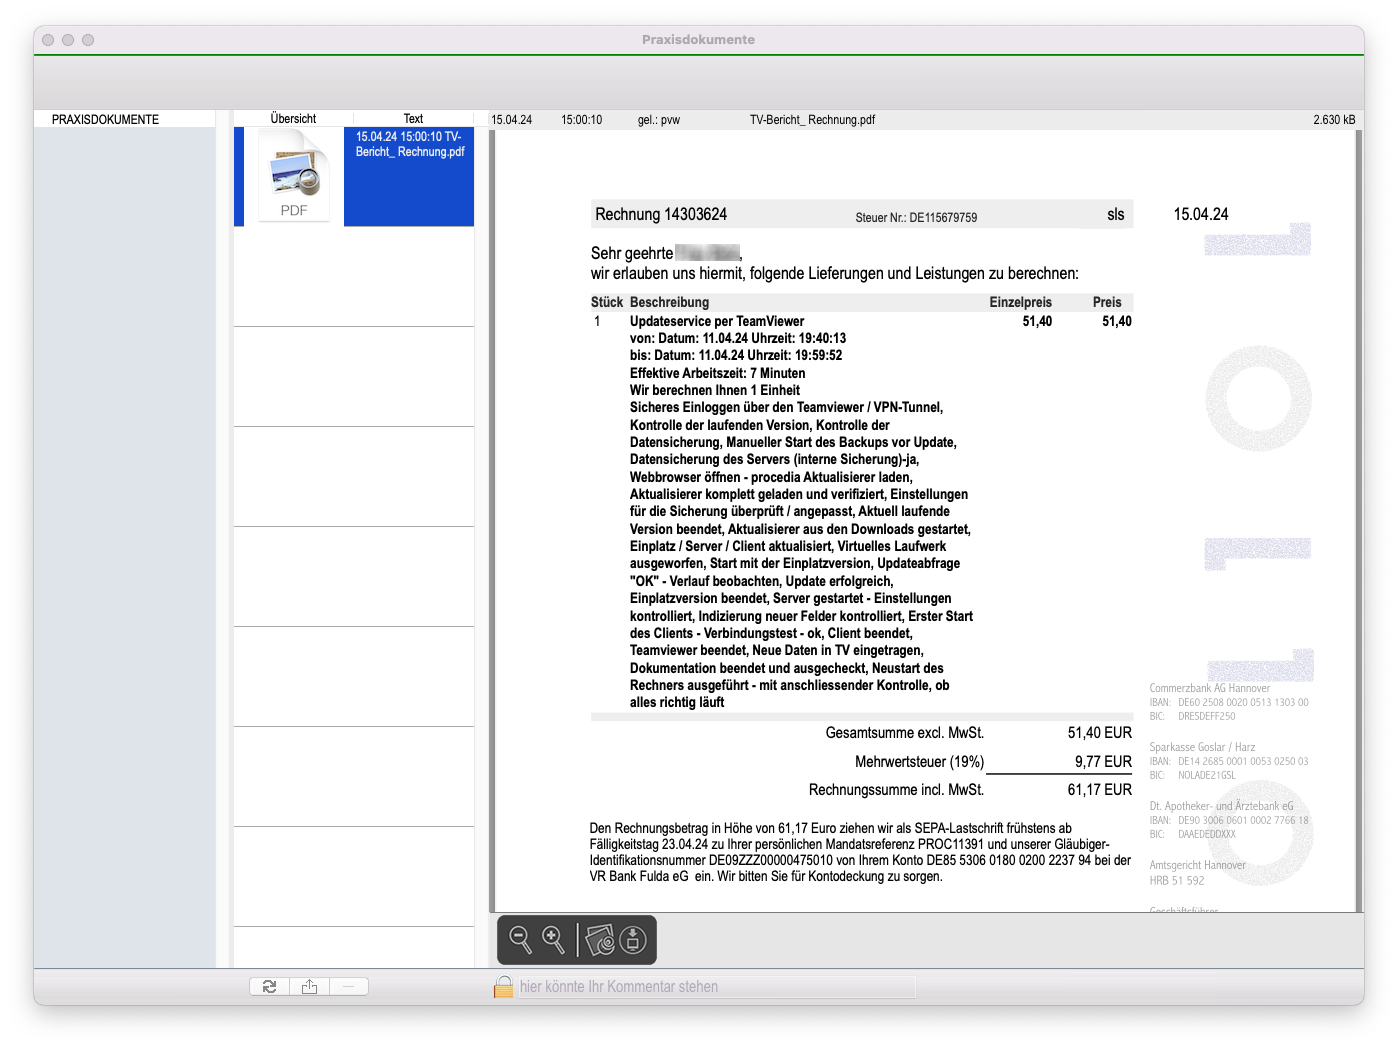
Task: Click the 2.630 kB file size label
Action: tap(1334, 120)
